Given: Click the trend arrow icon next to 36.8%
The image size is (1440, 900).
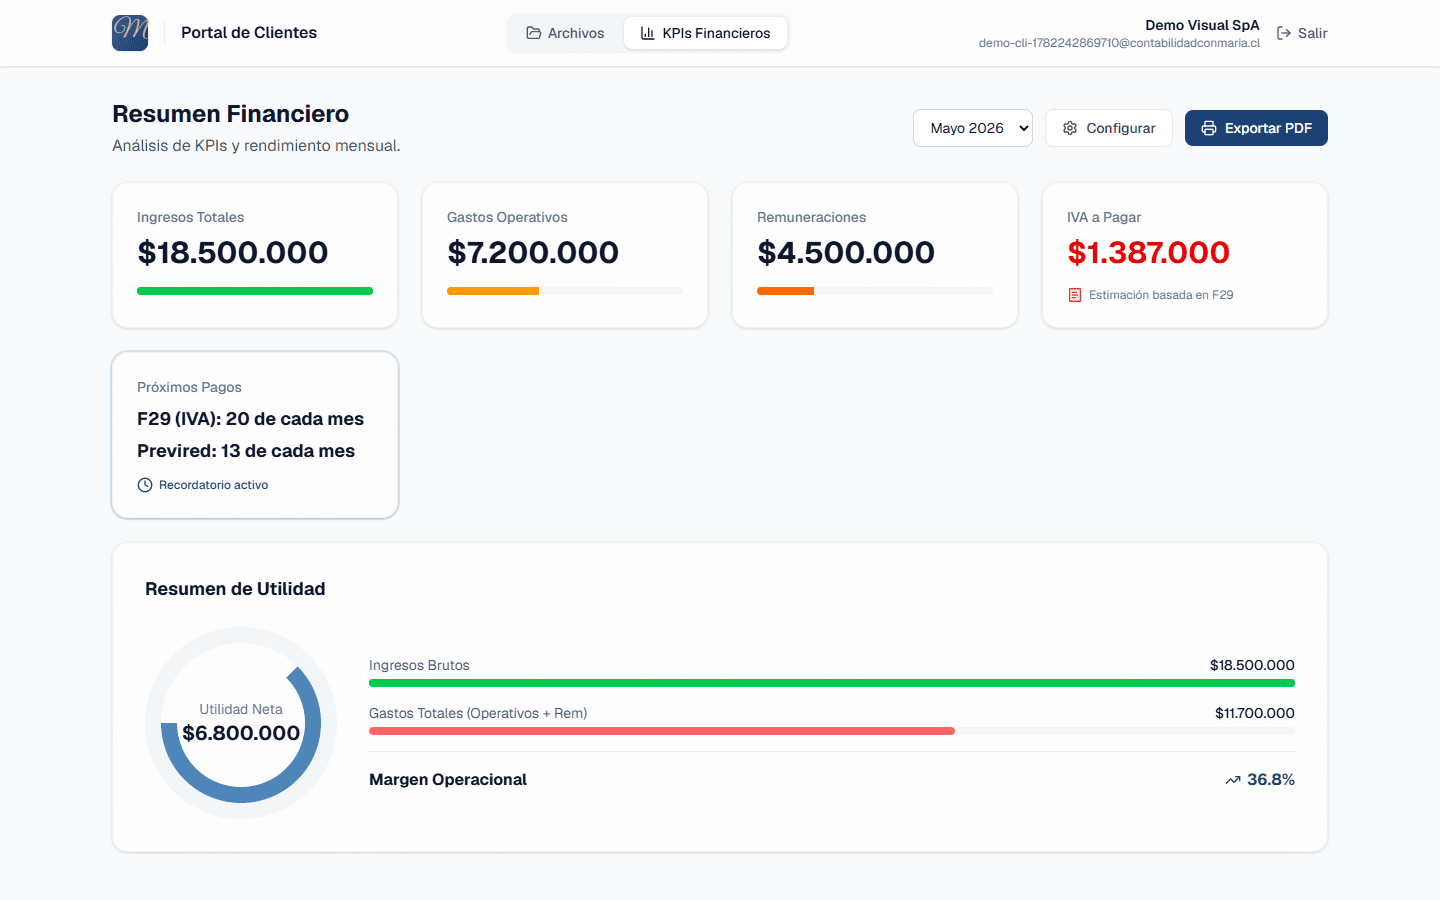Looking at the screenshot, I should (1233, 780).
